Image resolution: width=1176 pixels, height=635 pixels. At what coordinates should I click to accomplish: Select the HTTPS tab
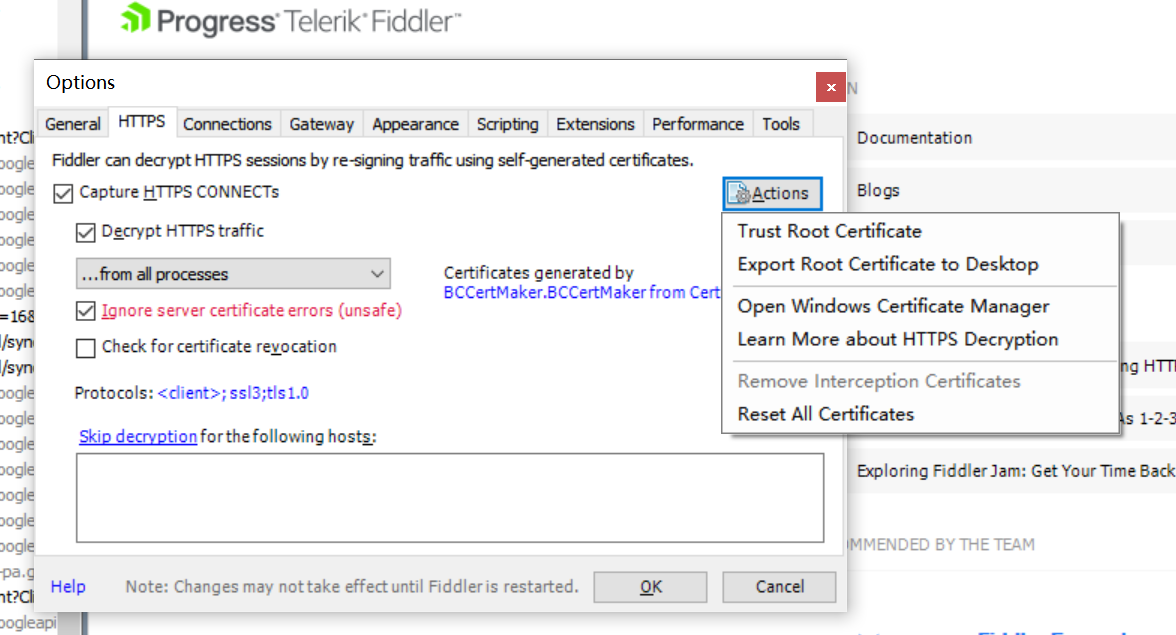[x=142, y=121]
